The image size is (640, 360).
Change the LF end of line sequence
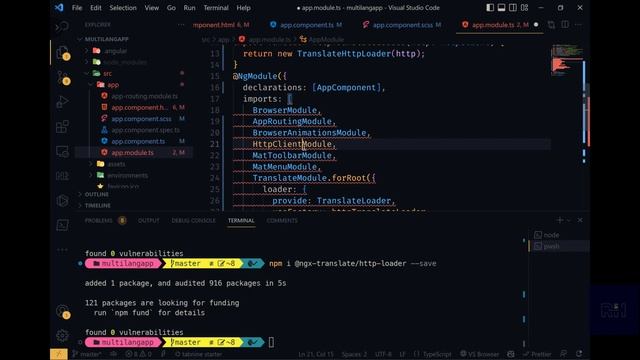click(402, 354)
